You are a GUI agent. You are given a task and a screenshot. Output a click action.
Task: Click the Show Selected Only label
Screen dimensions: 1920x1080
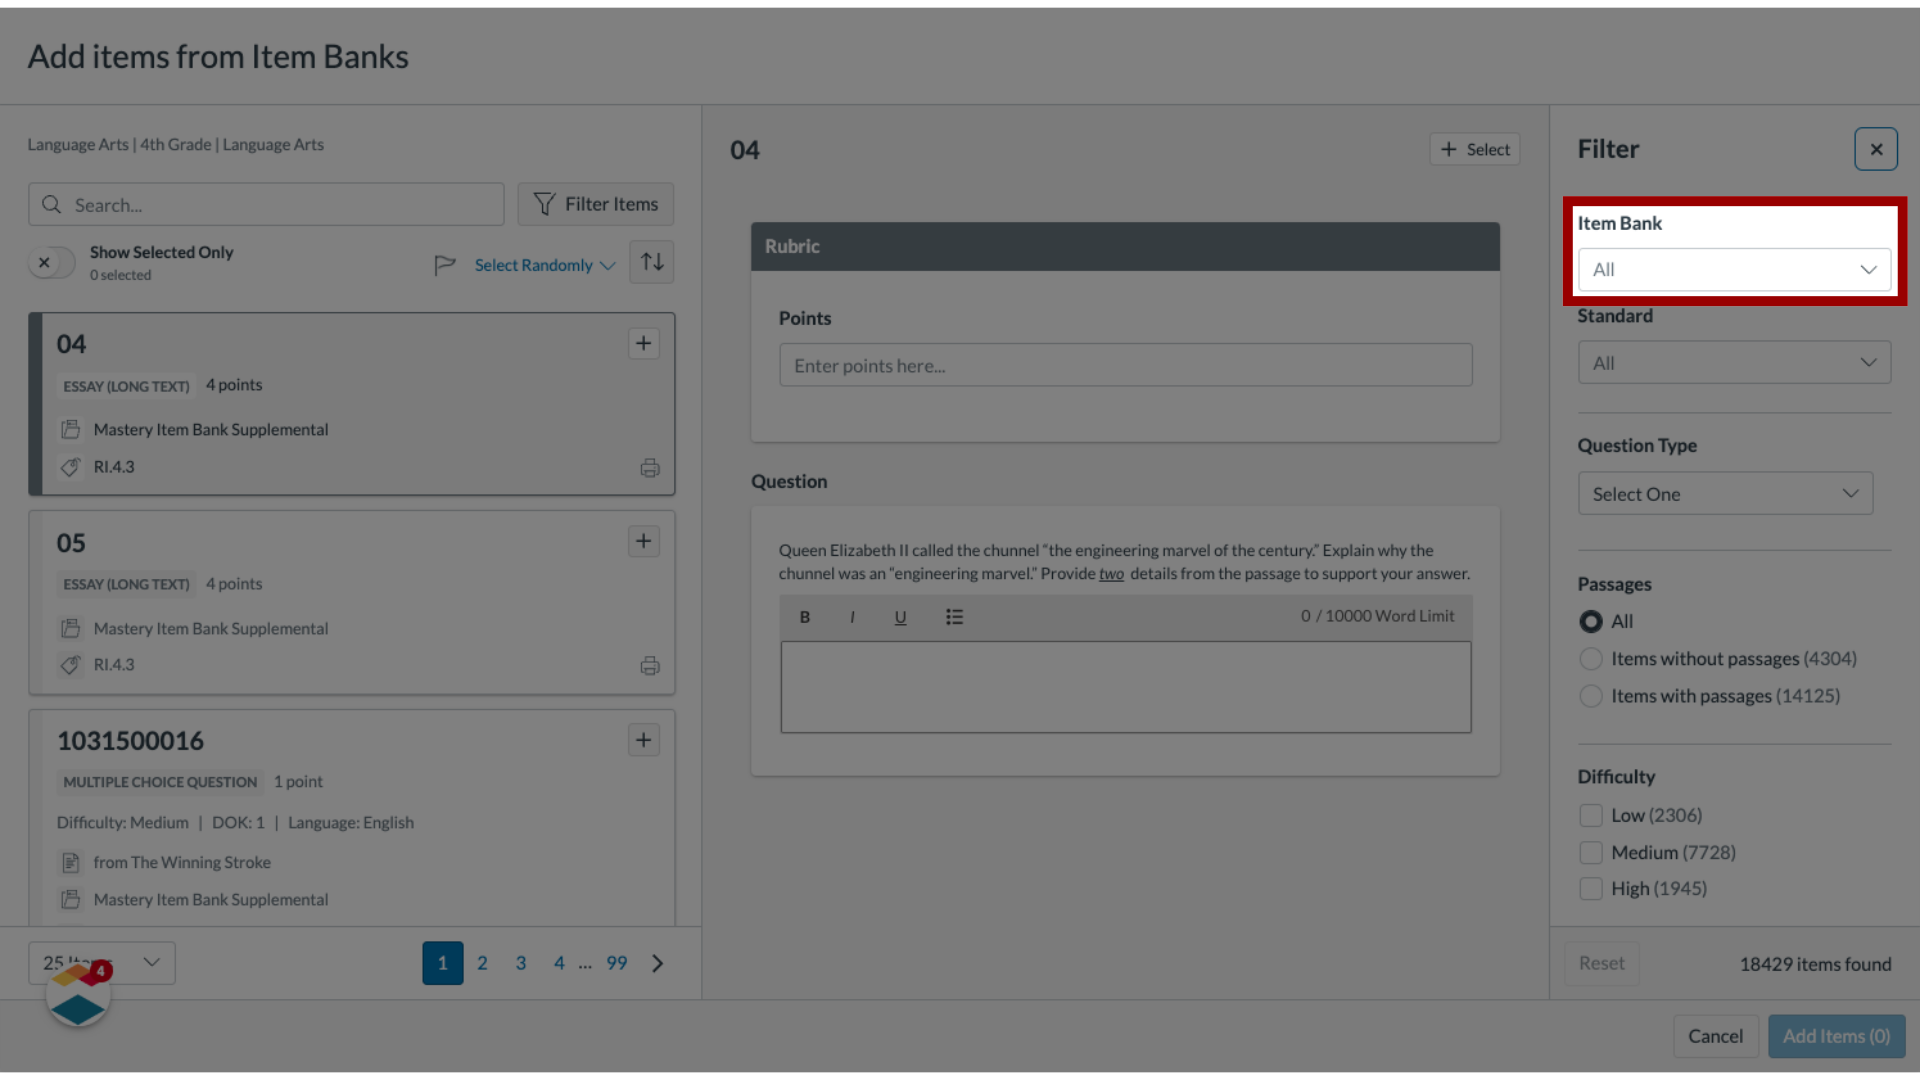[161, 251]
